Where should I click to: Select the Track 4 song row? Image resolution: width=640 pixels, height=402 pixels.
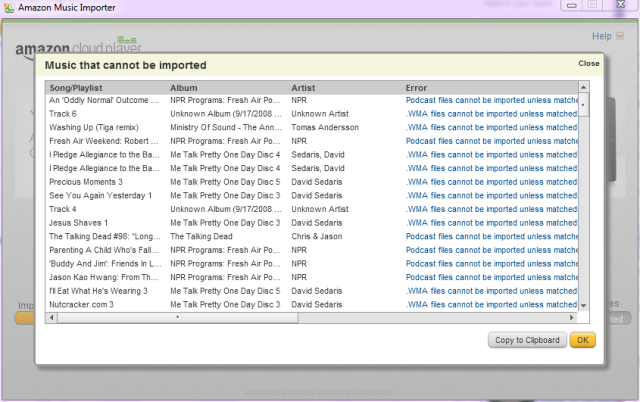[312, 209]
